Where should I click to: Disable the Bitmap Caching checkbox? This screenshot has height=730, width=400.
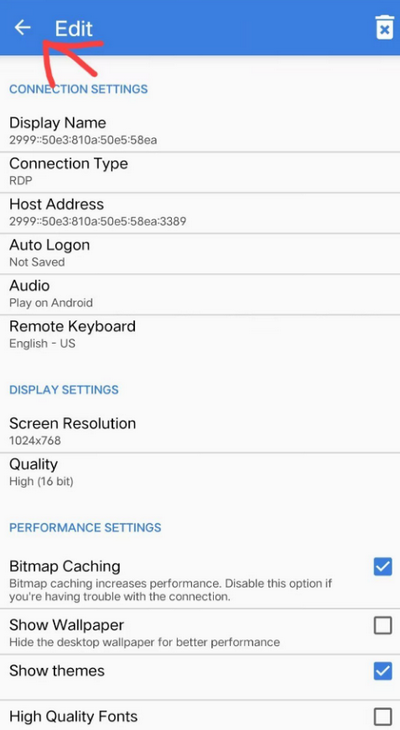383,567
